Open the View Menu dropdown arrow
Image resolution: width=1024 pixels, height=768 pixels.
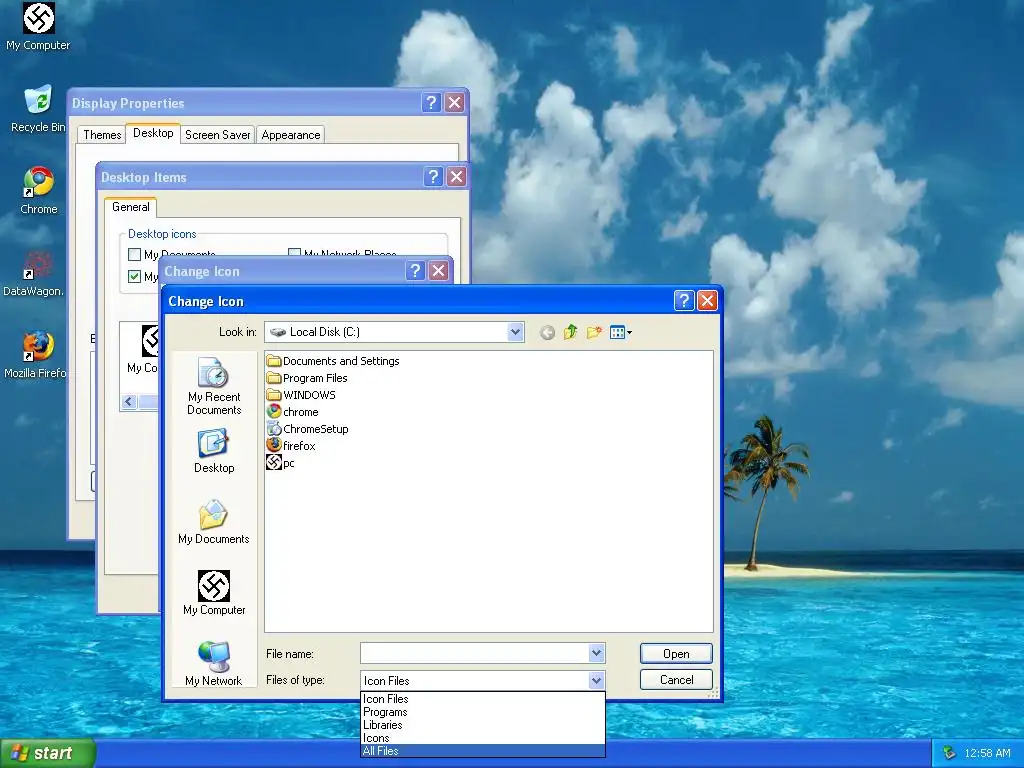click(630, 332)
